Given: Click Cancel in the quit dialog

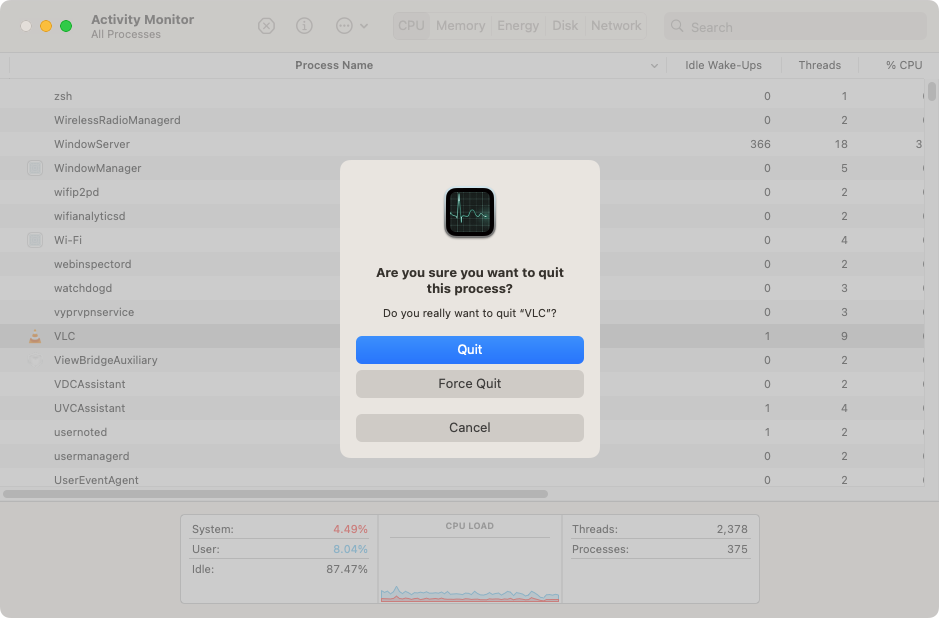Looking at the screenshot, I should coord(470,428).
